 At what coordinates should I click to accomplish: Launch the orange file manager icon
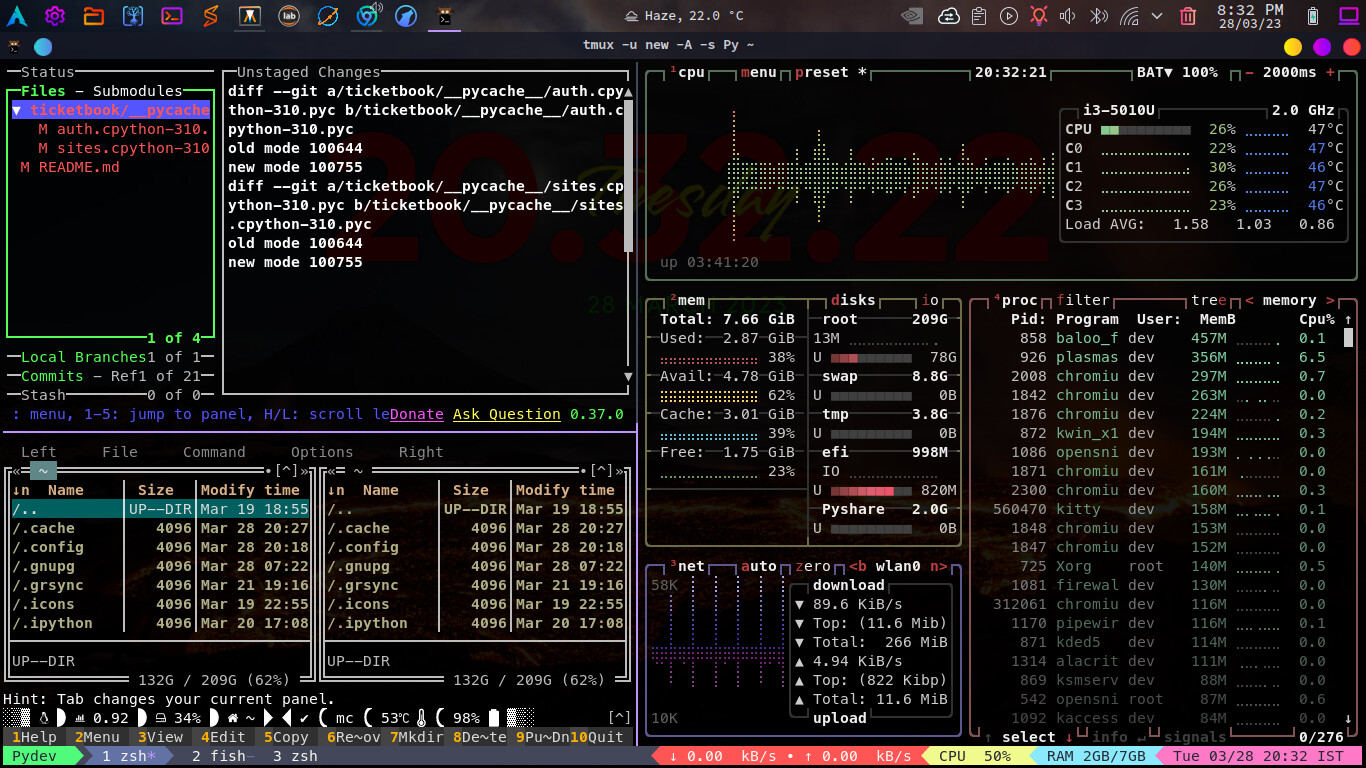(93, 16)
